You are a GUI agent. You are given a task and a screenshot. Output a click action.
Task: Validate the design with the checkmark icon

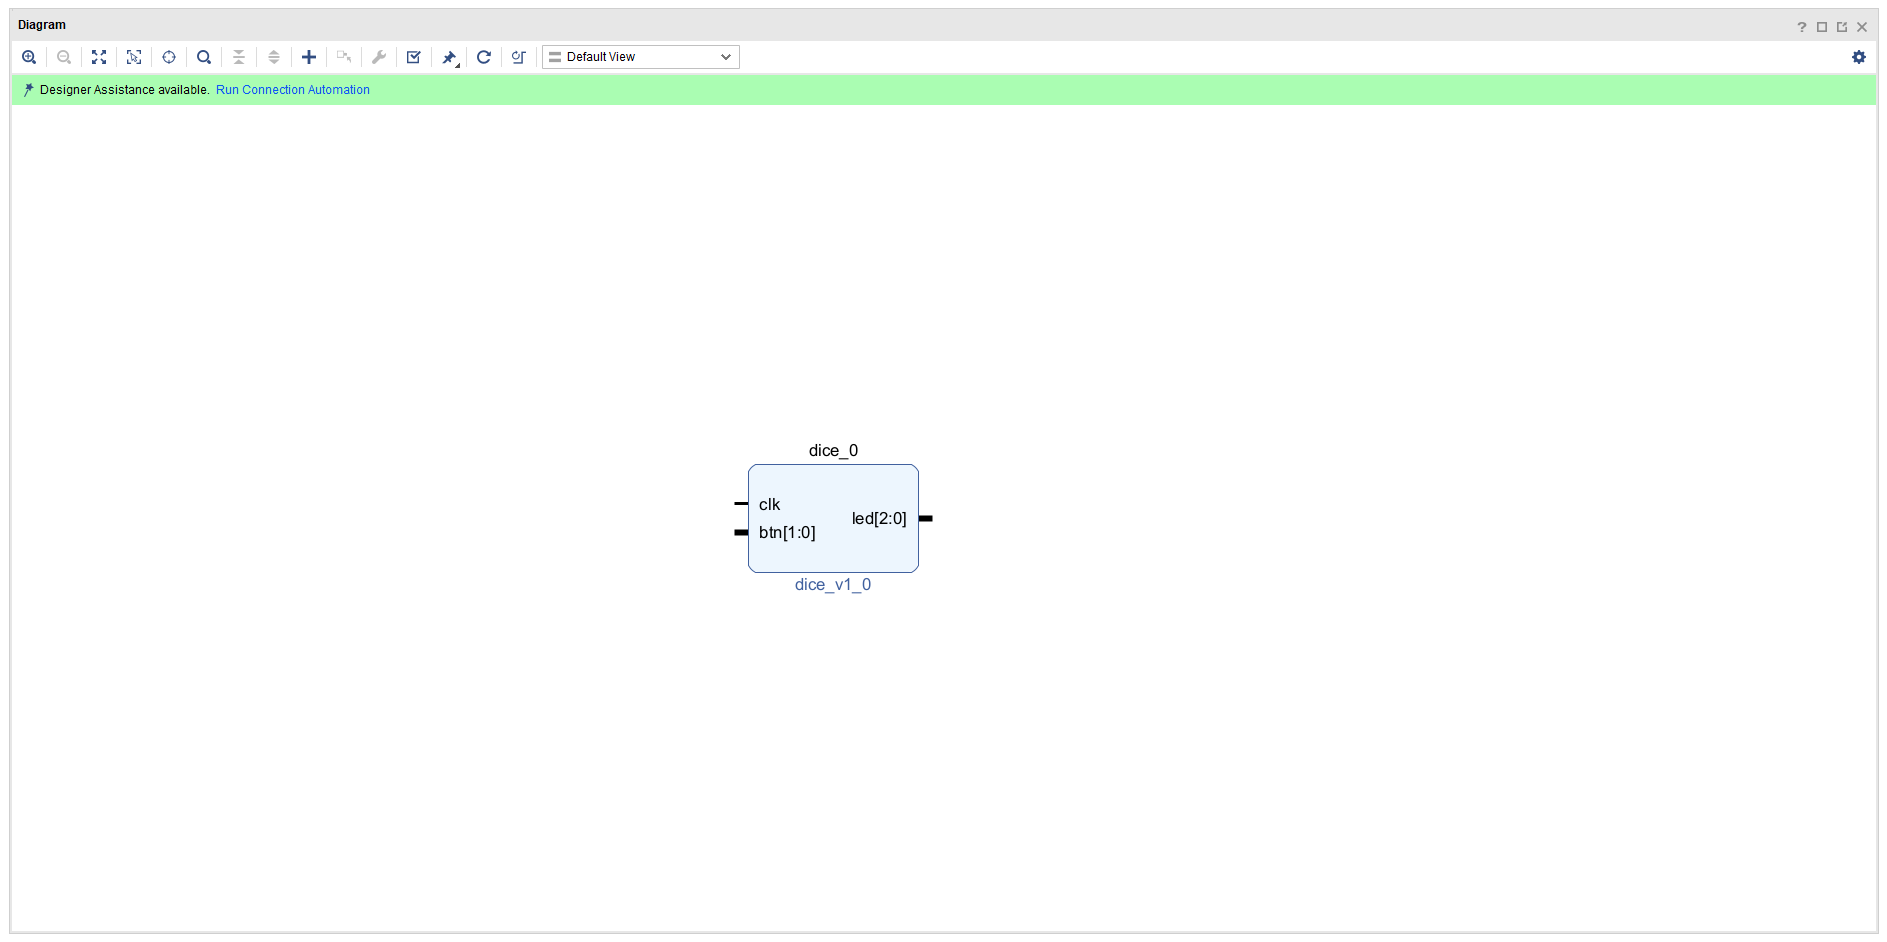pos(414,57)
